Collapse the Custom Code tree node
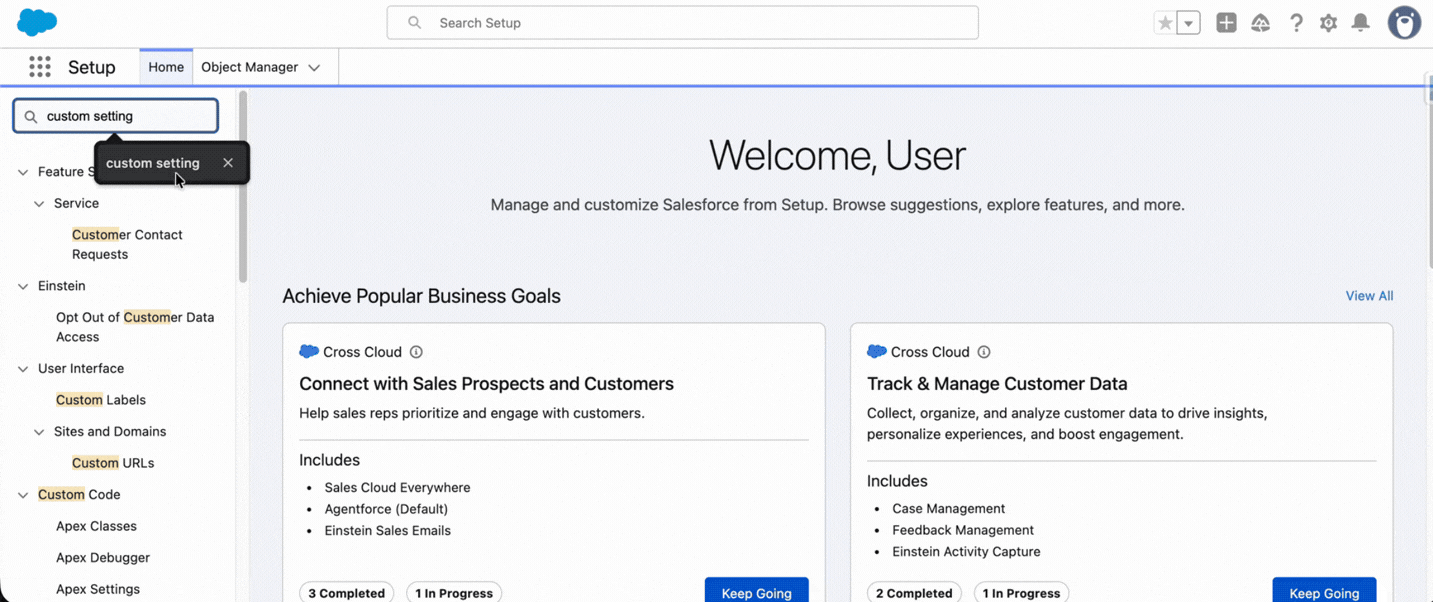This screenshot has height=602, width=1433. (23, 495)
